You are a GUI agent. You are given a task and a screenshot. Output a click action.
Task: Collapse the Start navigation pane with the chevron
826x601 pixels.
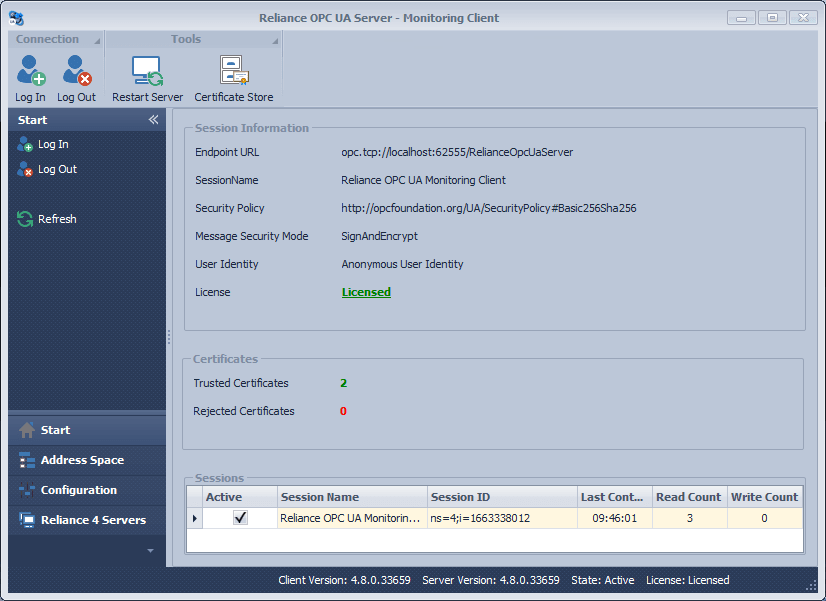point(153,119)
